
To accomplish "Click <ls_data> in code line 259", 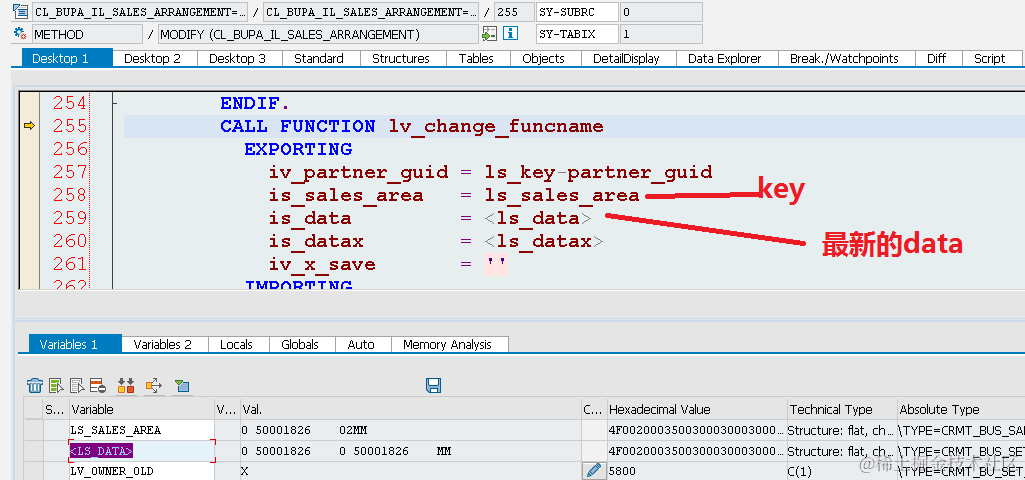I will tap(538, 218).
